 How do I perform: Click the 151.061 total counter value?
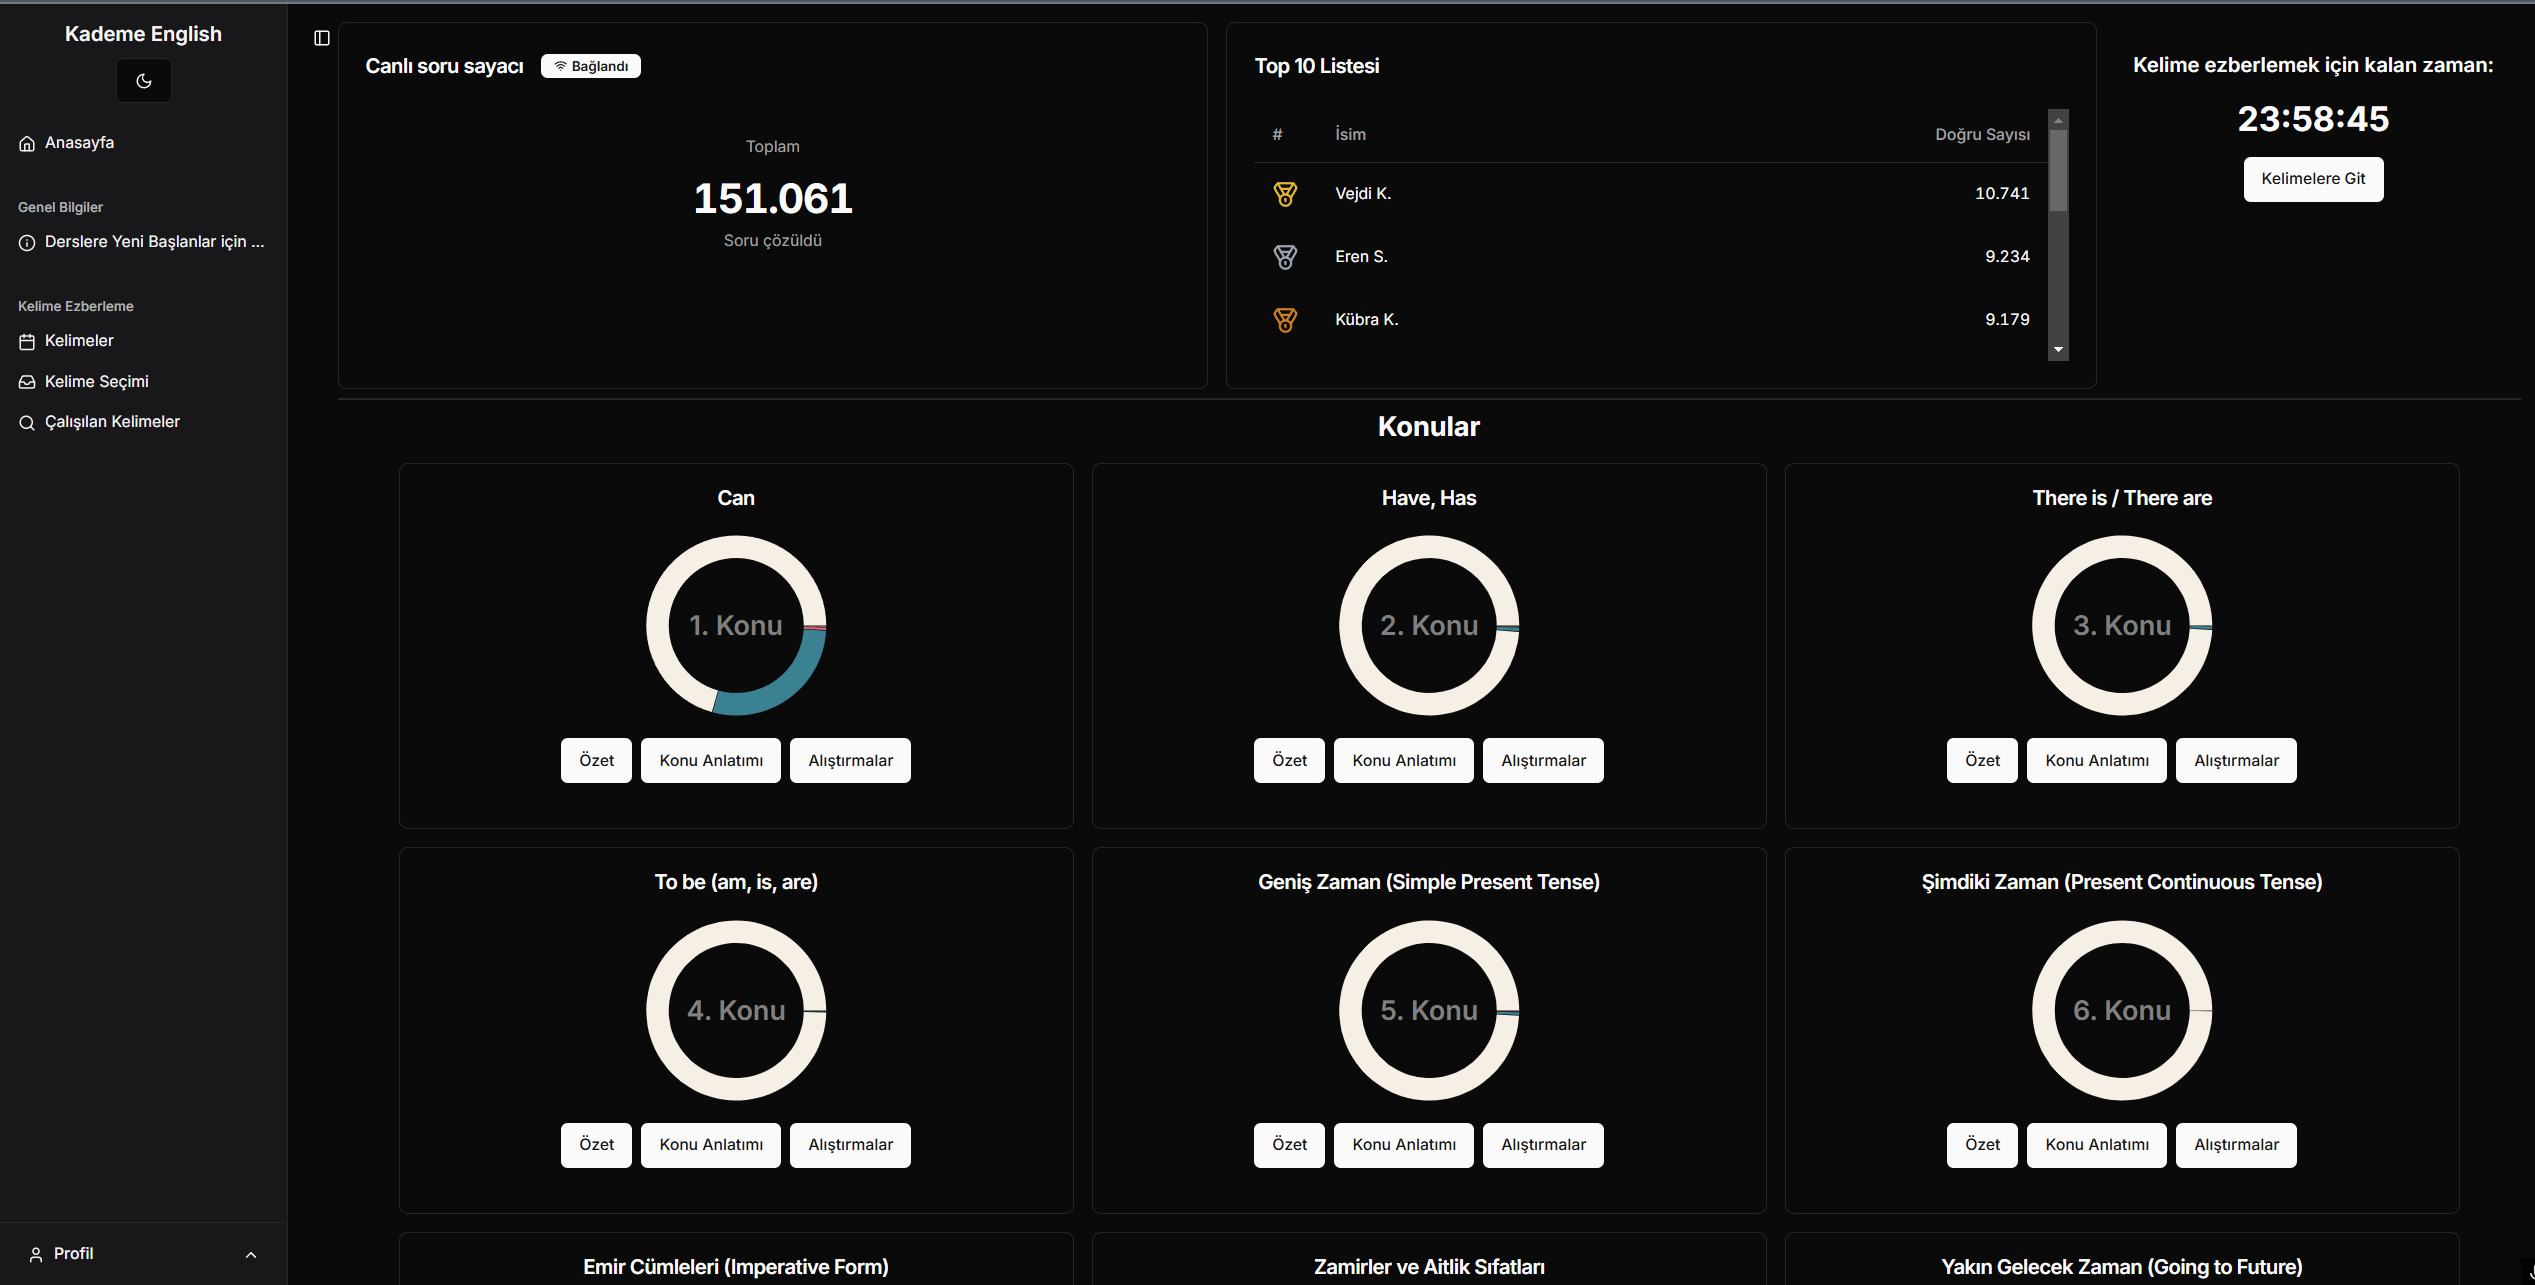tap(773, 198)
